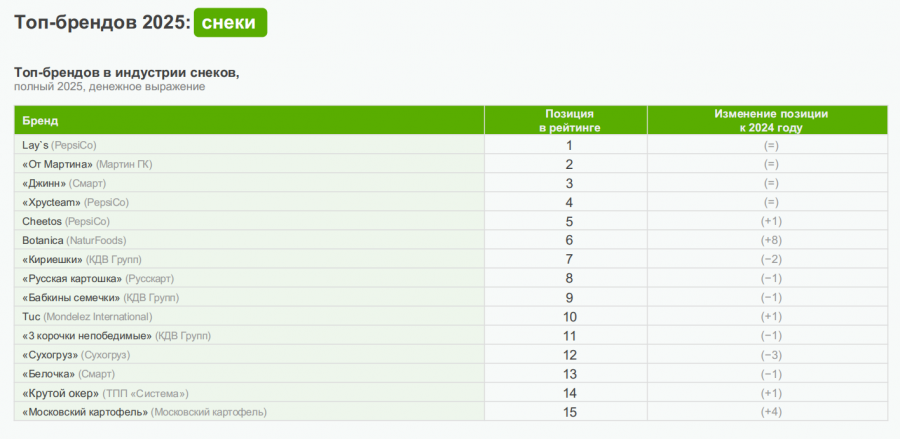Select ranking position number 15

click(x=568, y=411)
